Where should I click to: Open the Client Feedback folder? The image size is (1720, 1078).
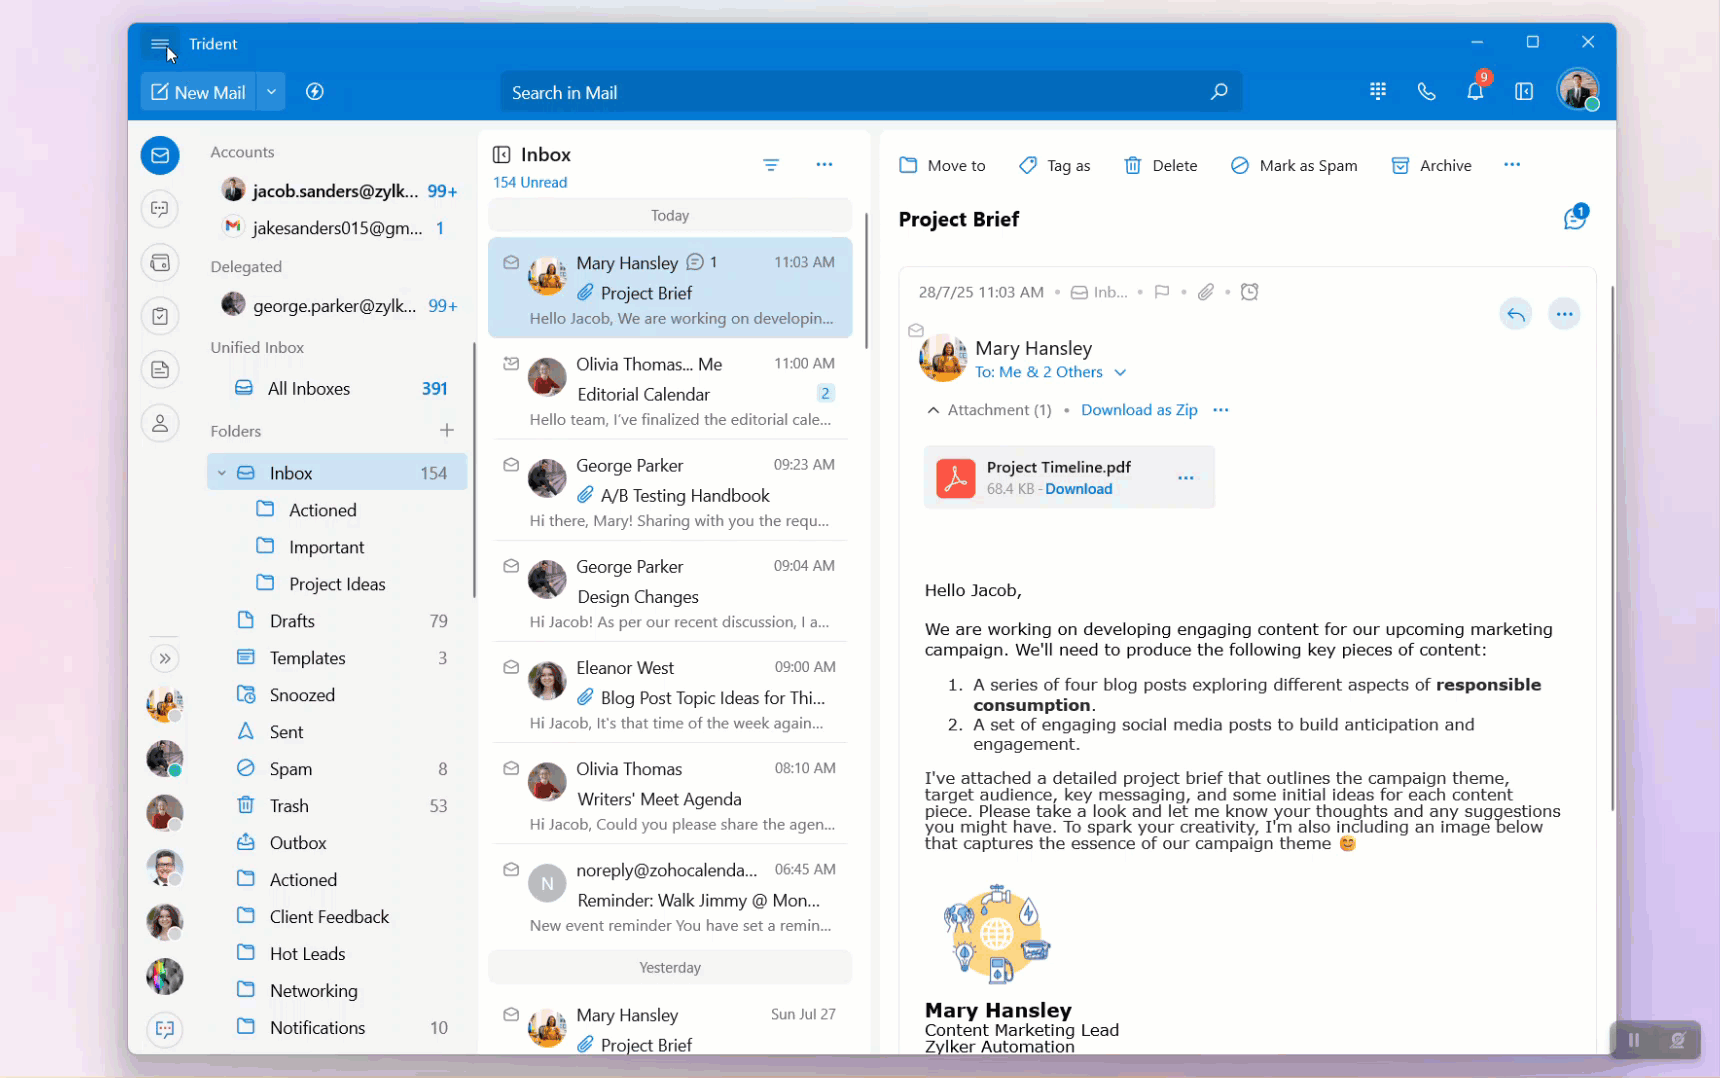[x=338, y=917]
